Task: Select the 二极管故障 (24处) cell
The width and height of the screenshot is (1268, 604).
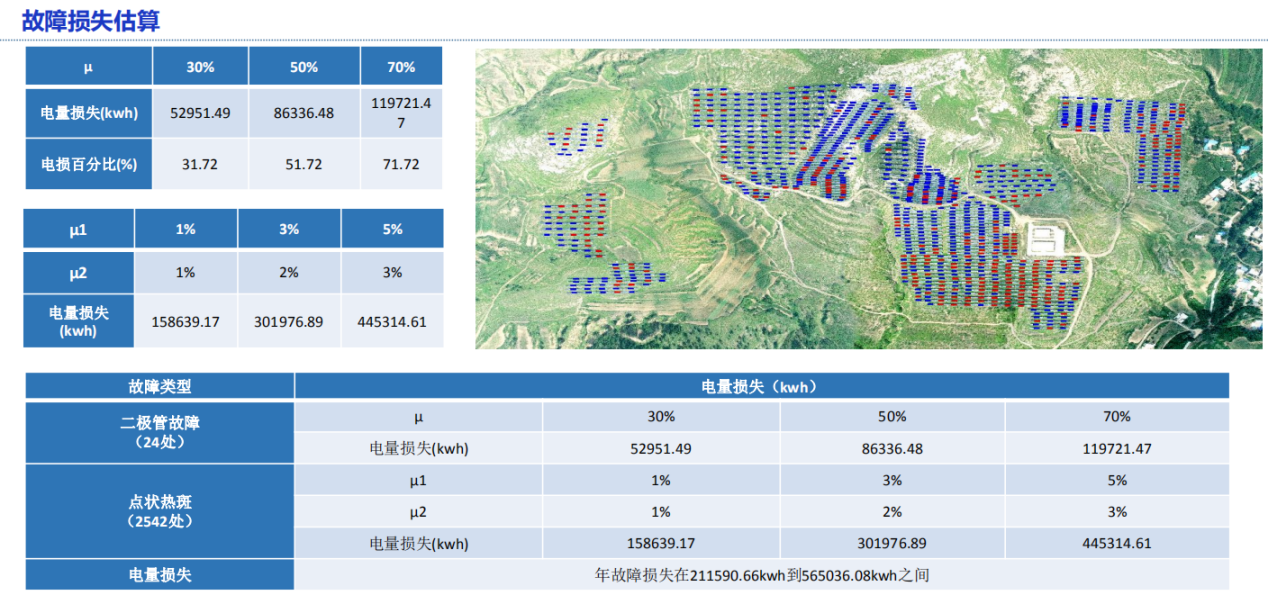Action: click(x=160, y=432)
